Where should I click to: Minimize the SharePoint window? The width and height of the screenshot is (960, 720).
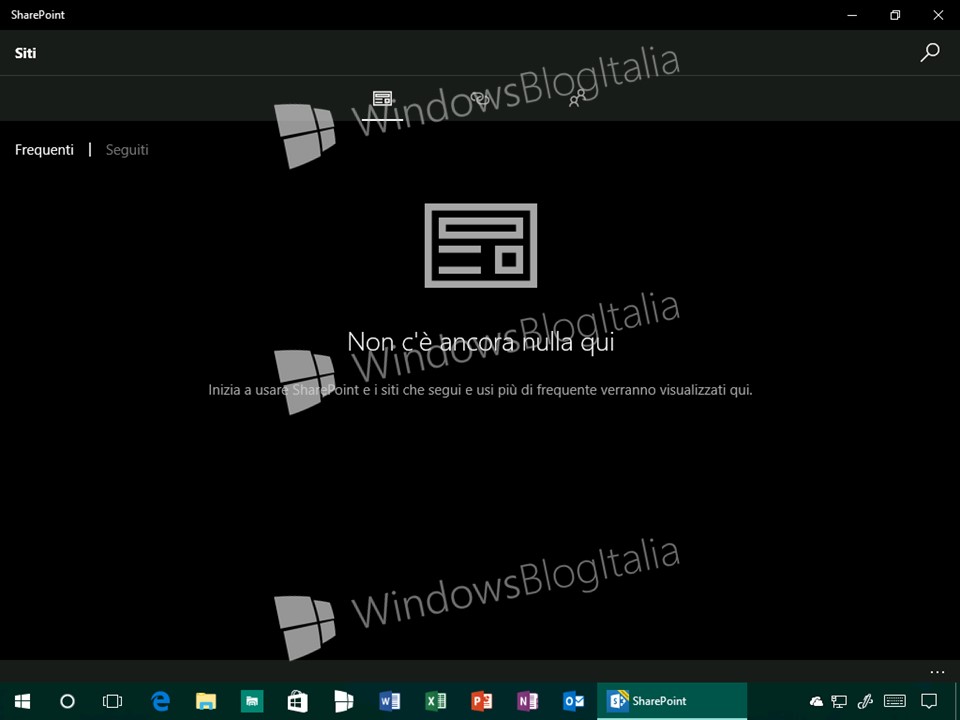pos(852,15)
